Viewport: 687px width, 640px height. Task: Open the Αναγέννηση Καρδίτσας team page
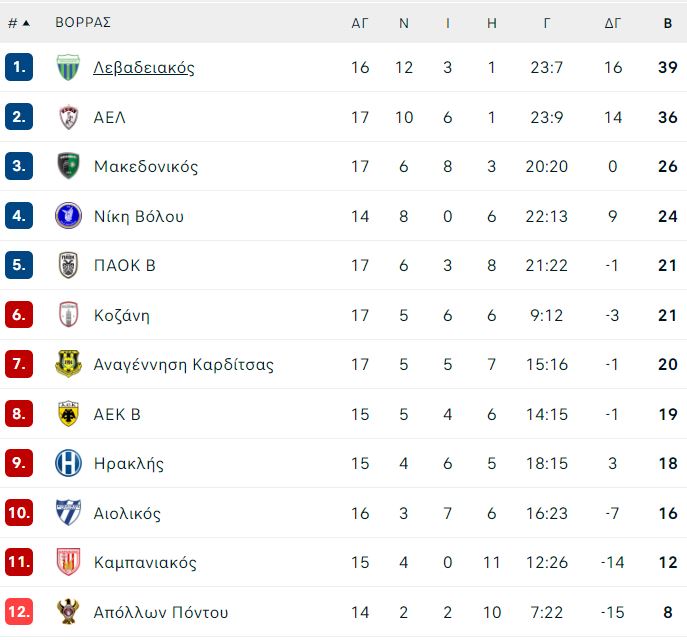click(184, 365)
